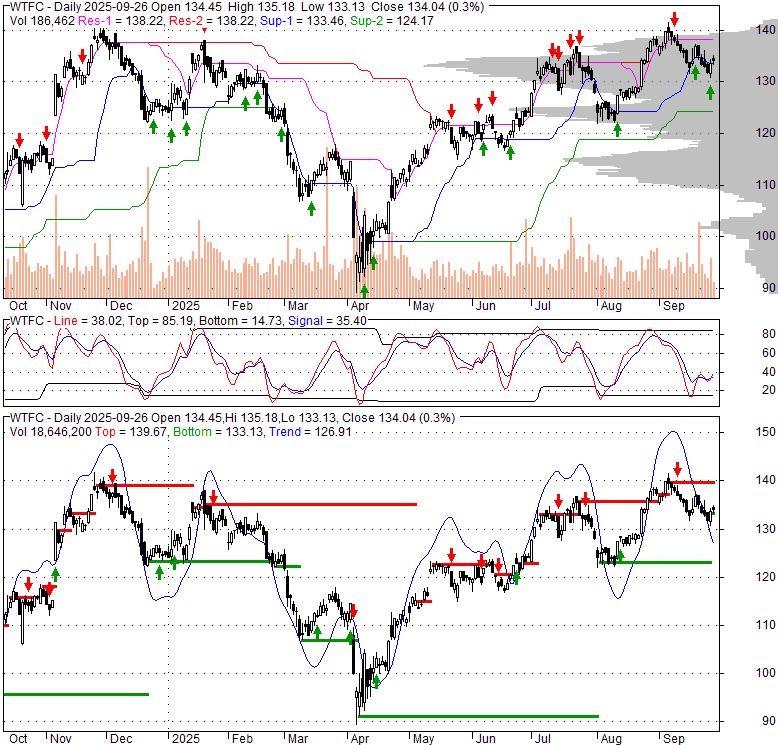Click the Top = 139.67 label
The width and height of the screenshot is (780, 745).
pyautogui.click(x=131, y=432)
